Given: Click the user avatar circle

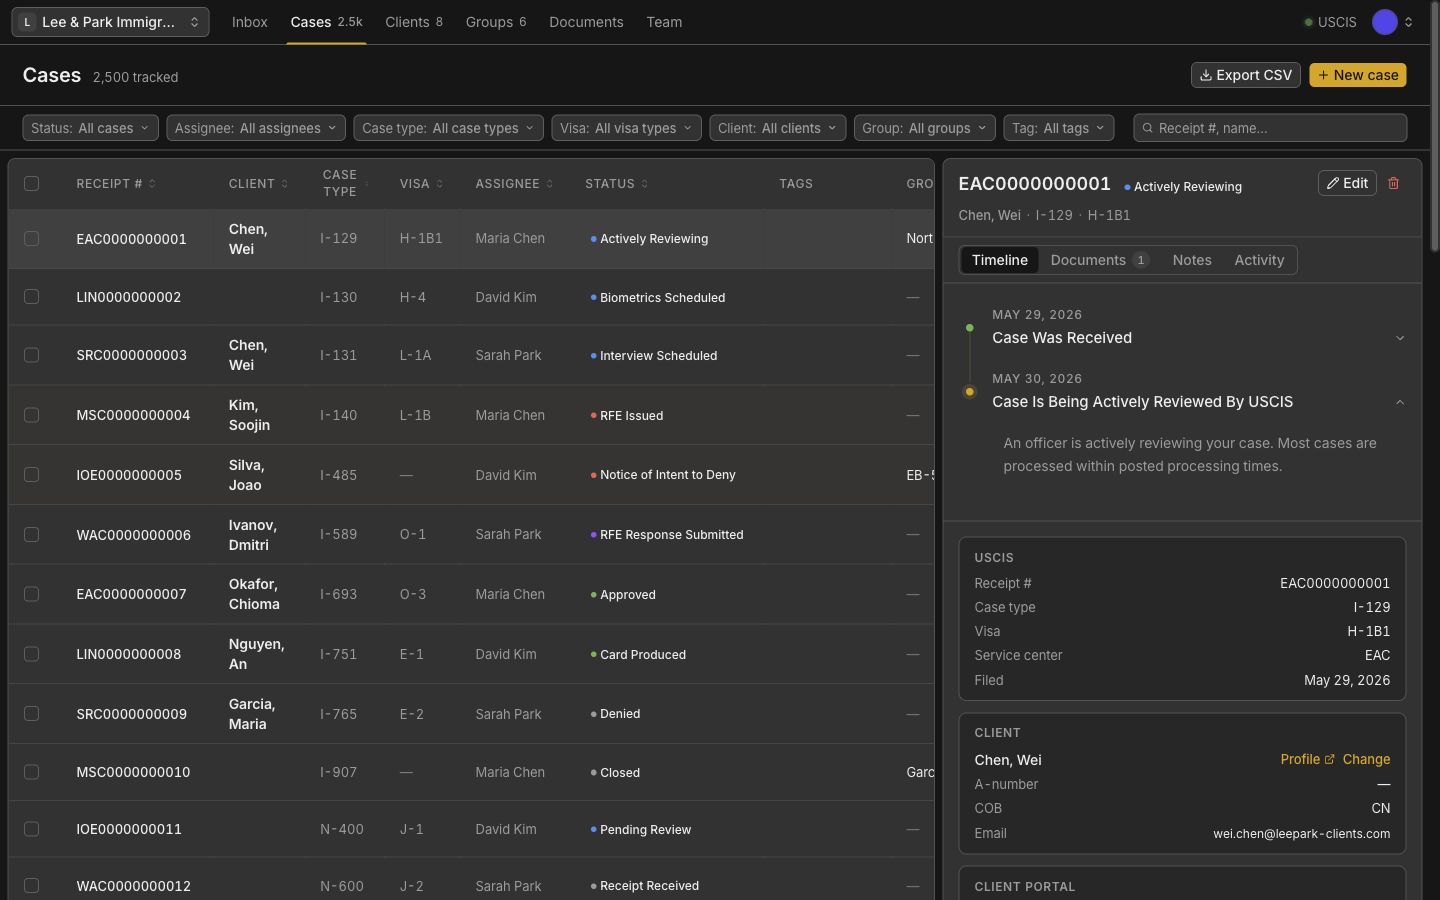Looking at the screenshot, I should [x=1384, y=22].
